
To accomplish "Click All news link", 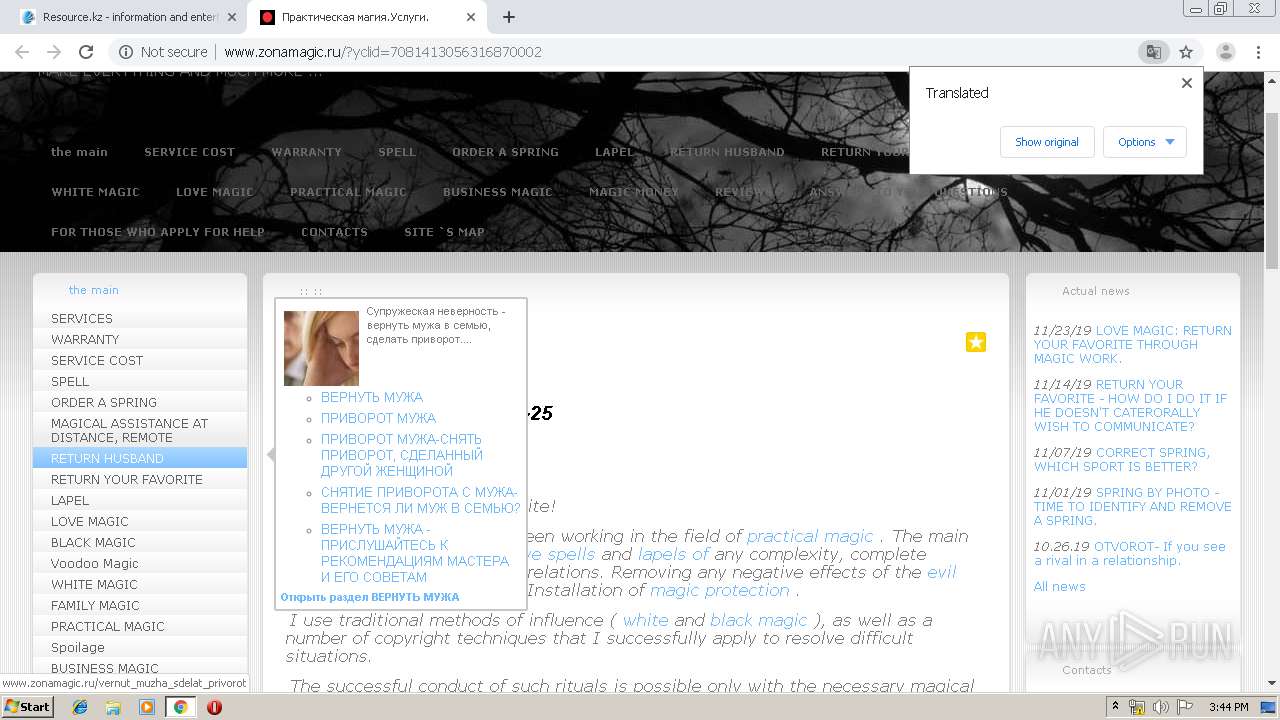I will [x=1059, y=586].
